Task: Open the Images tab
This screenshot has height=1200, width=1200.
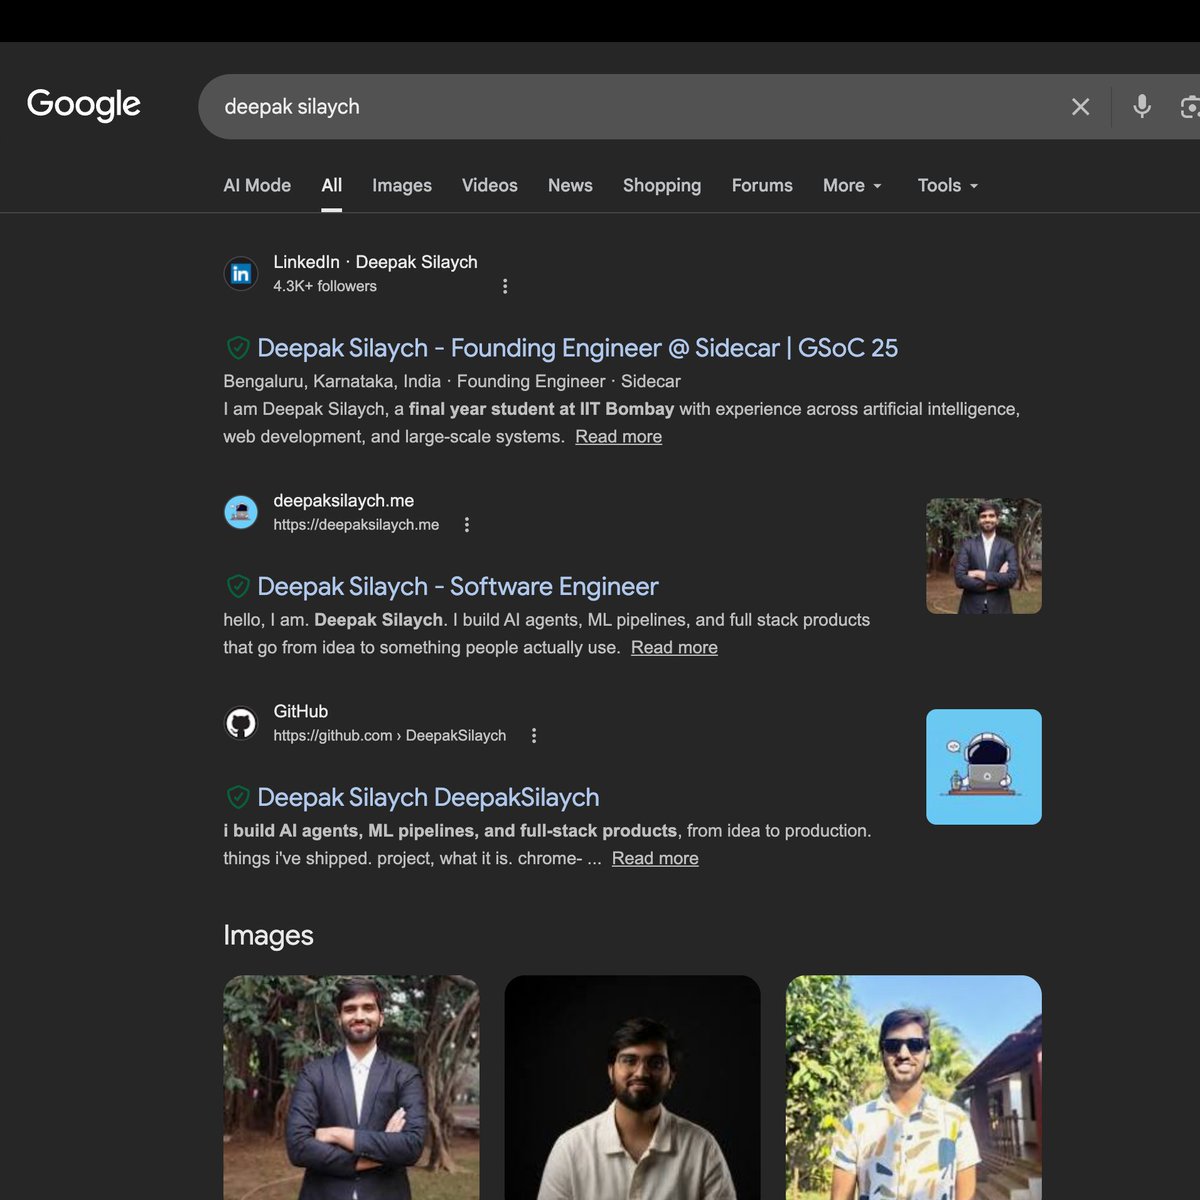Action: [402, 185]
